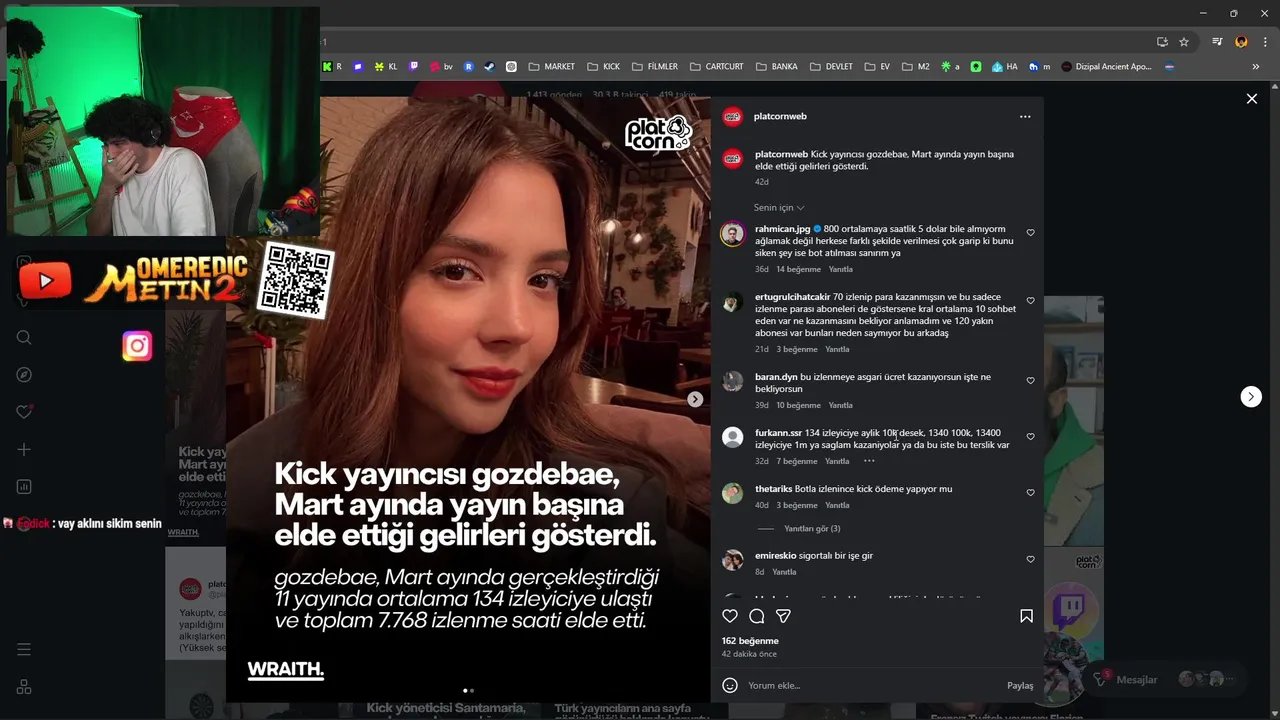Reply to rahmican.jpg's comment via 'Yanıtla'
The height and width of the screenshot is (720, 1280).
point(840,269)
